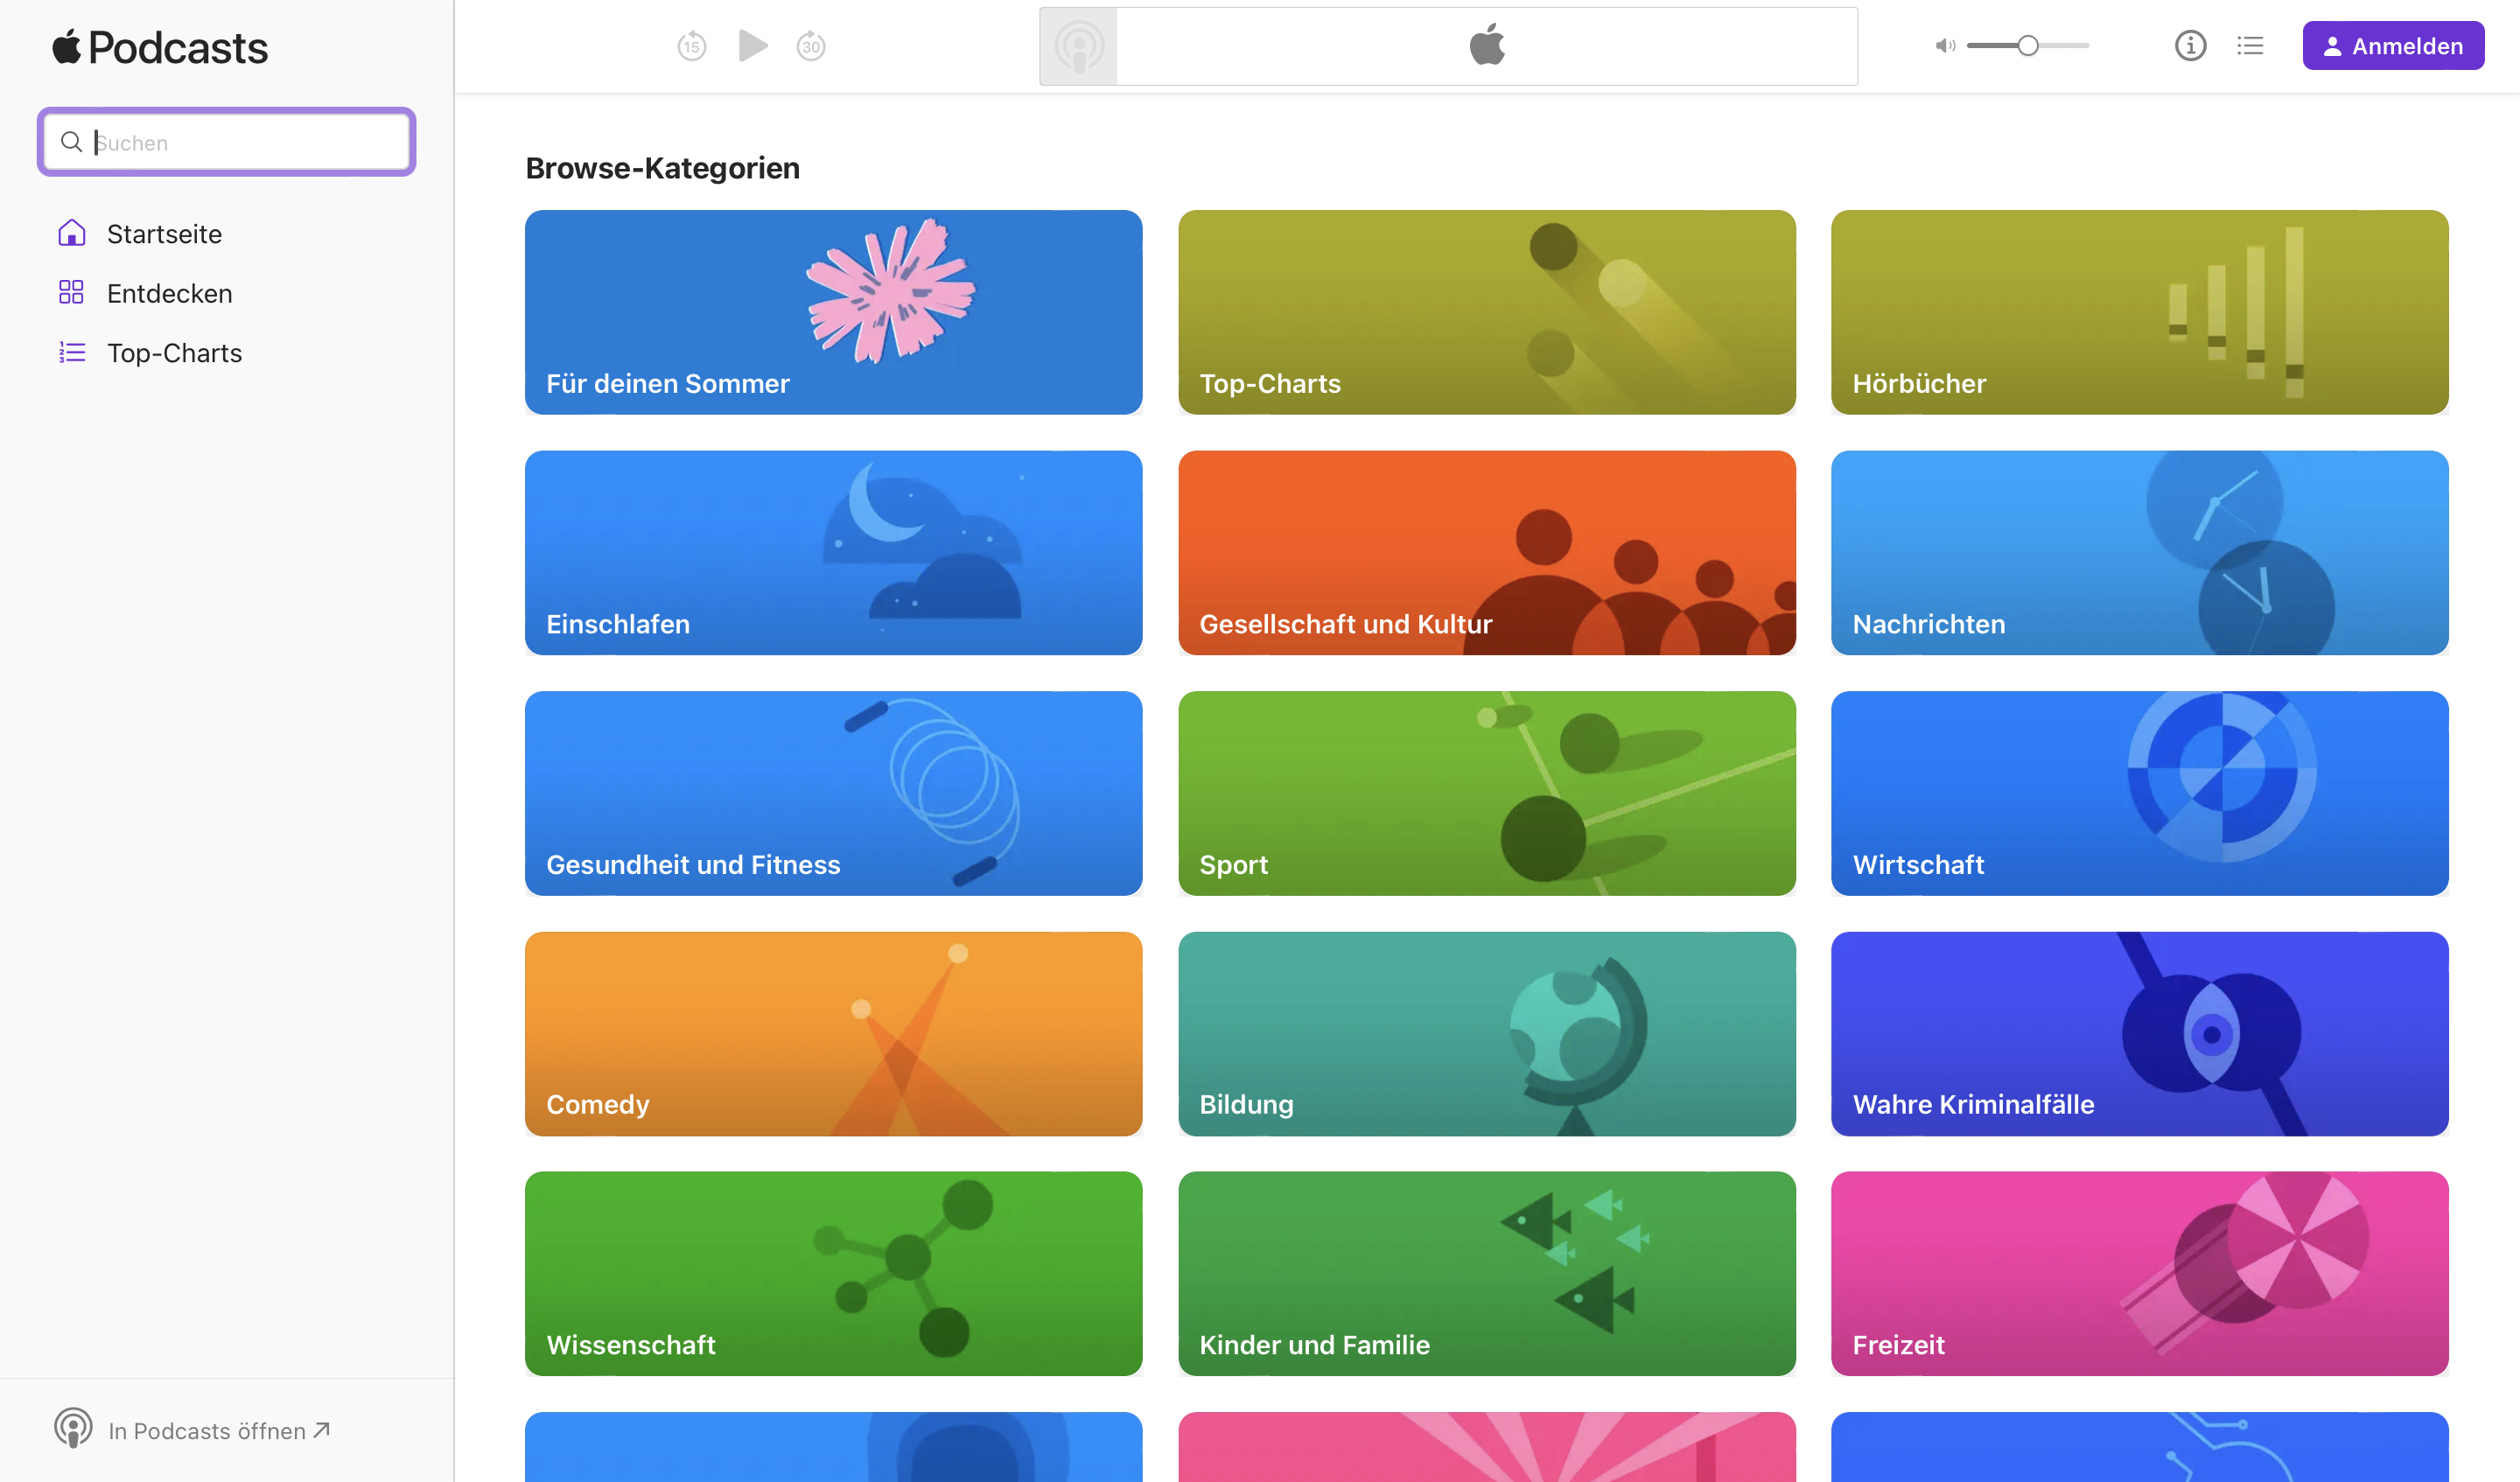
Task: Click the Apple Podcasts logo
Action: click(x=160, y=47)
